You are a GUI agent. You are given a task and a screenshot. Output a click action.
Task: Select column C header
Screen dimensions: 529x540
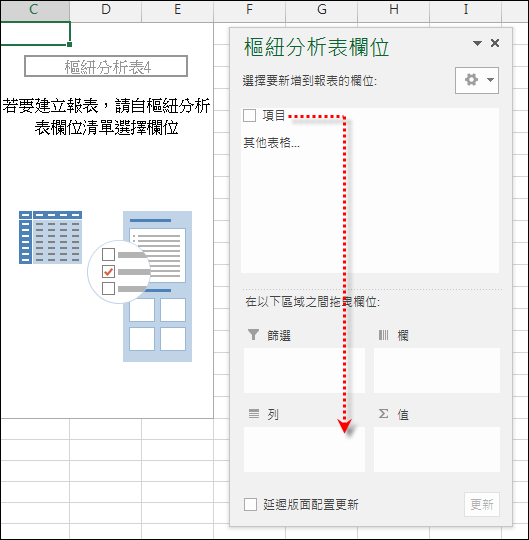(x=34, y=10)
